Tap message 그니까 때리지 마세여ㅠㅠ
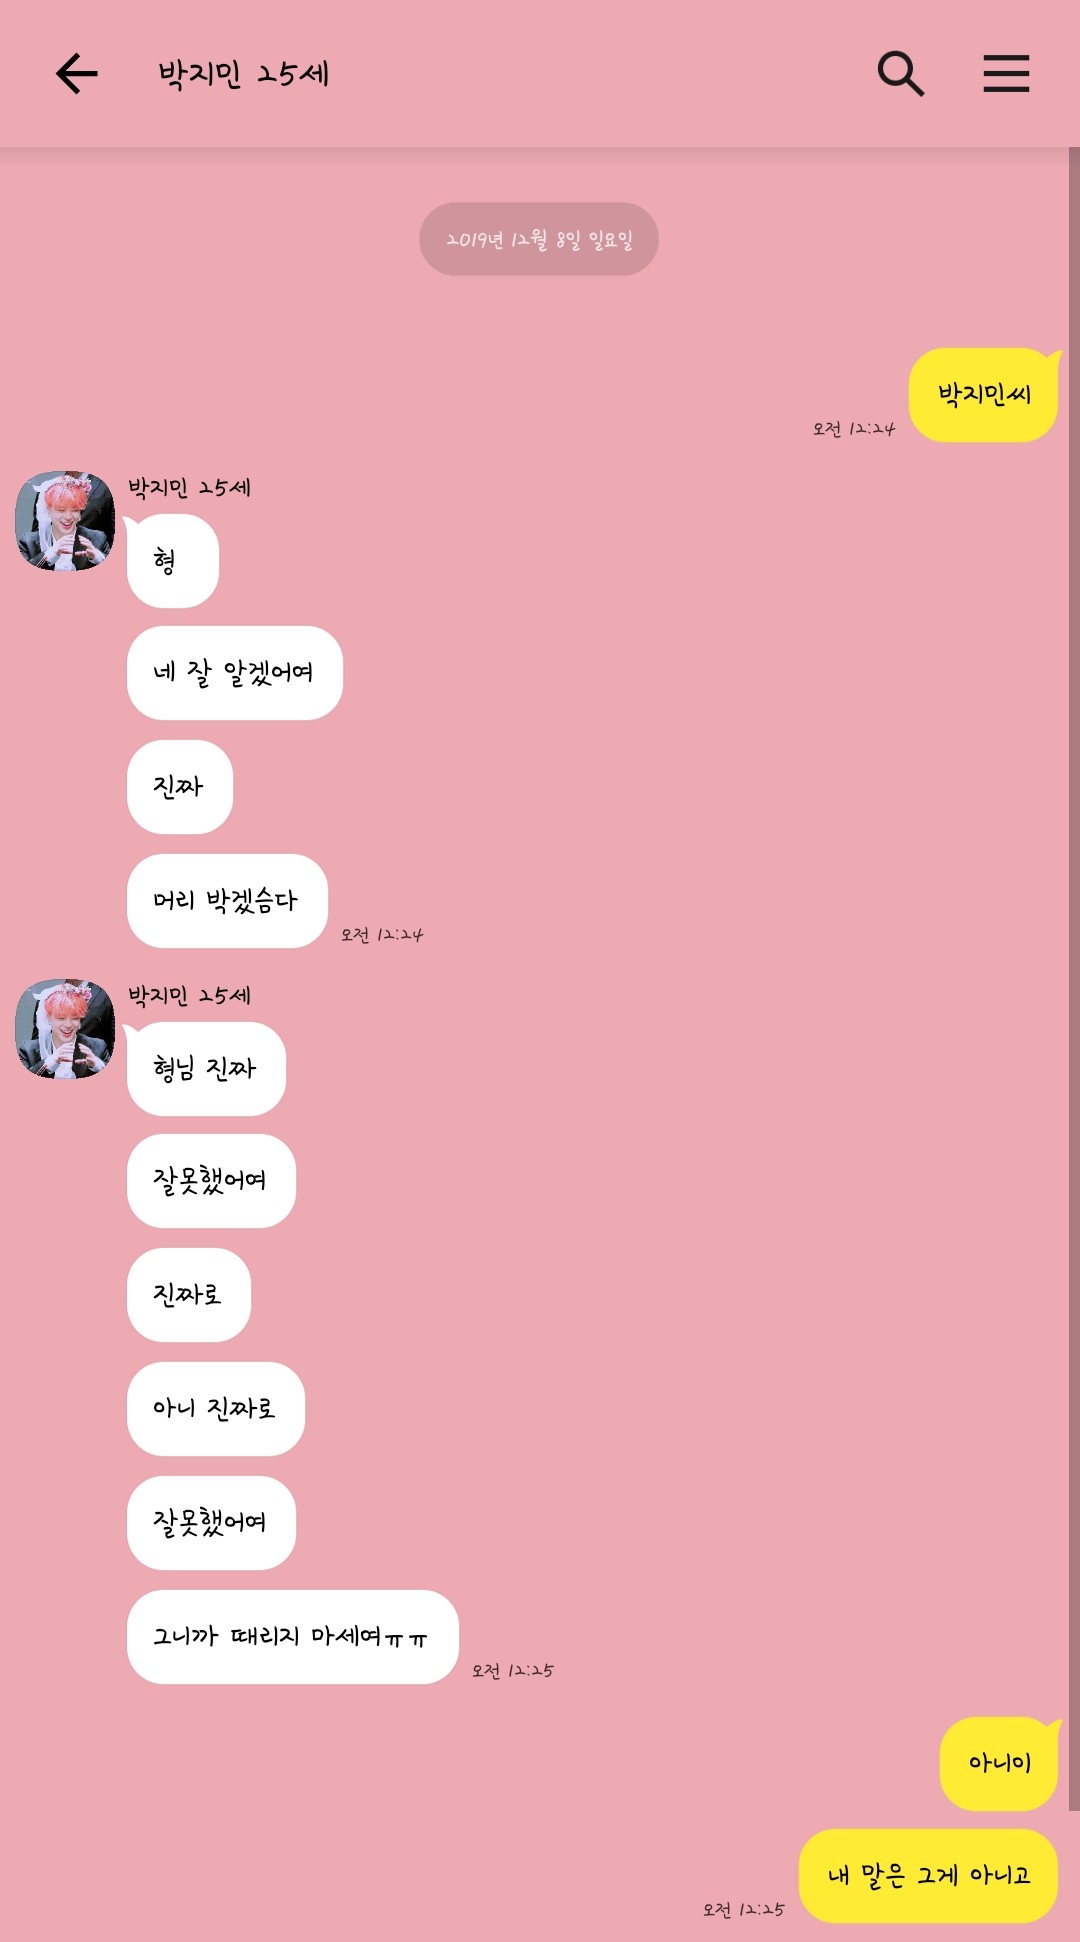Image resolution: width=1080 pixels, height=1942 pixels. pos(292,1637)
